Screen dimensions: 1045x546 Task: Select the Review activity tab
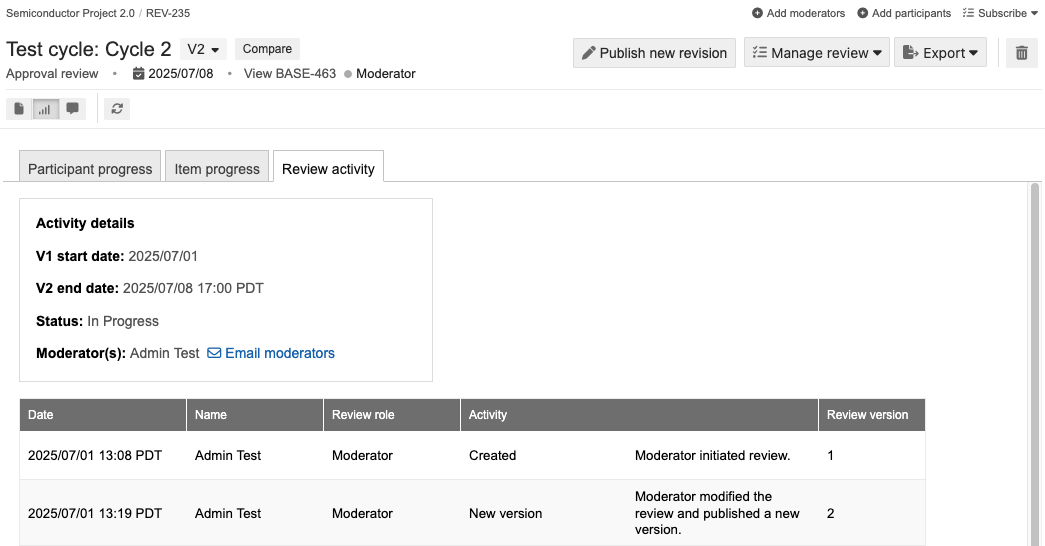328,169
